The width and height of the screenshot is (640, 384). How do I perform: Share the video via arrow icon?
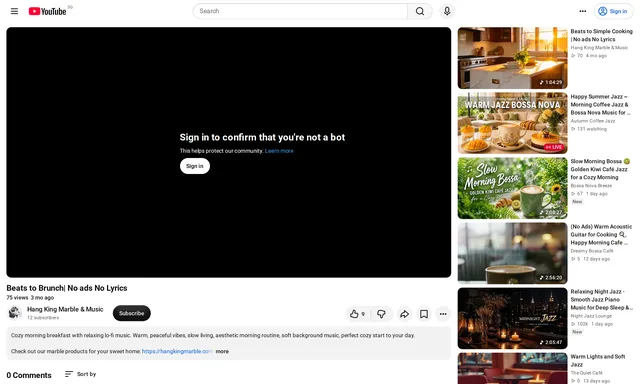(404, 314)
